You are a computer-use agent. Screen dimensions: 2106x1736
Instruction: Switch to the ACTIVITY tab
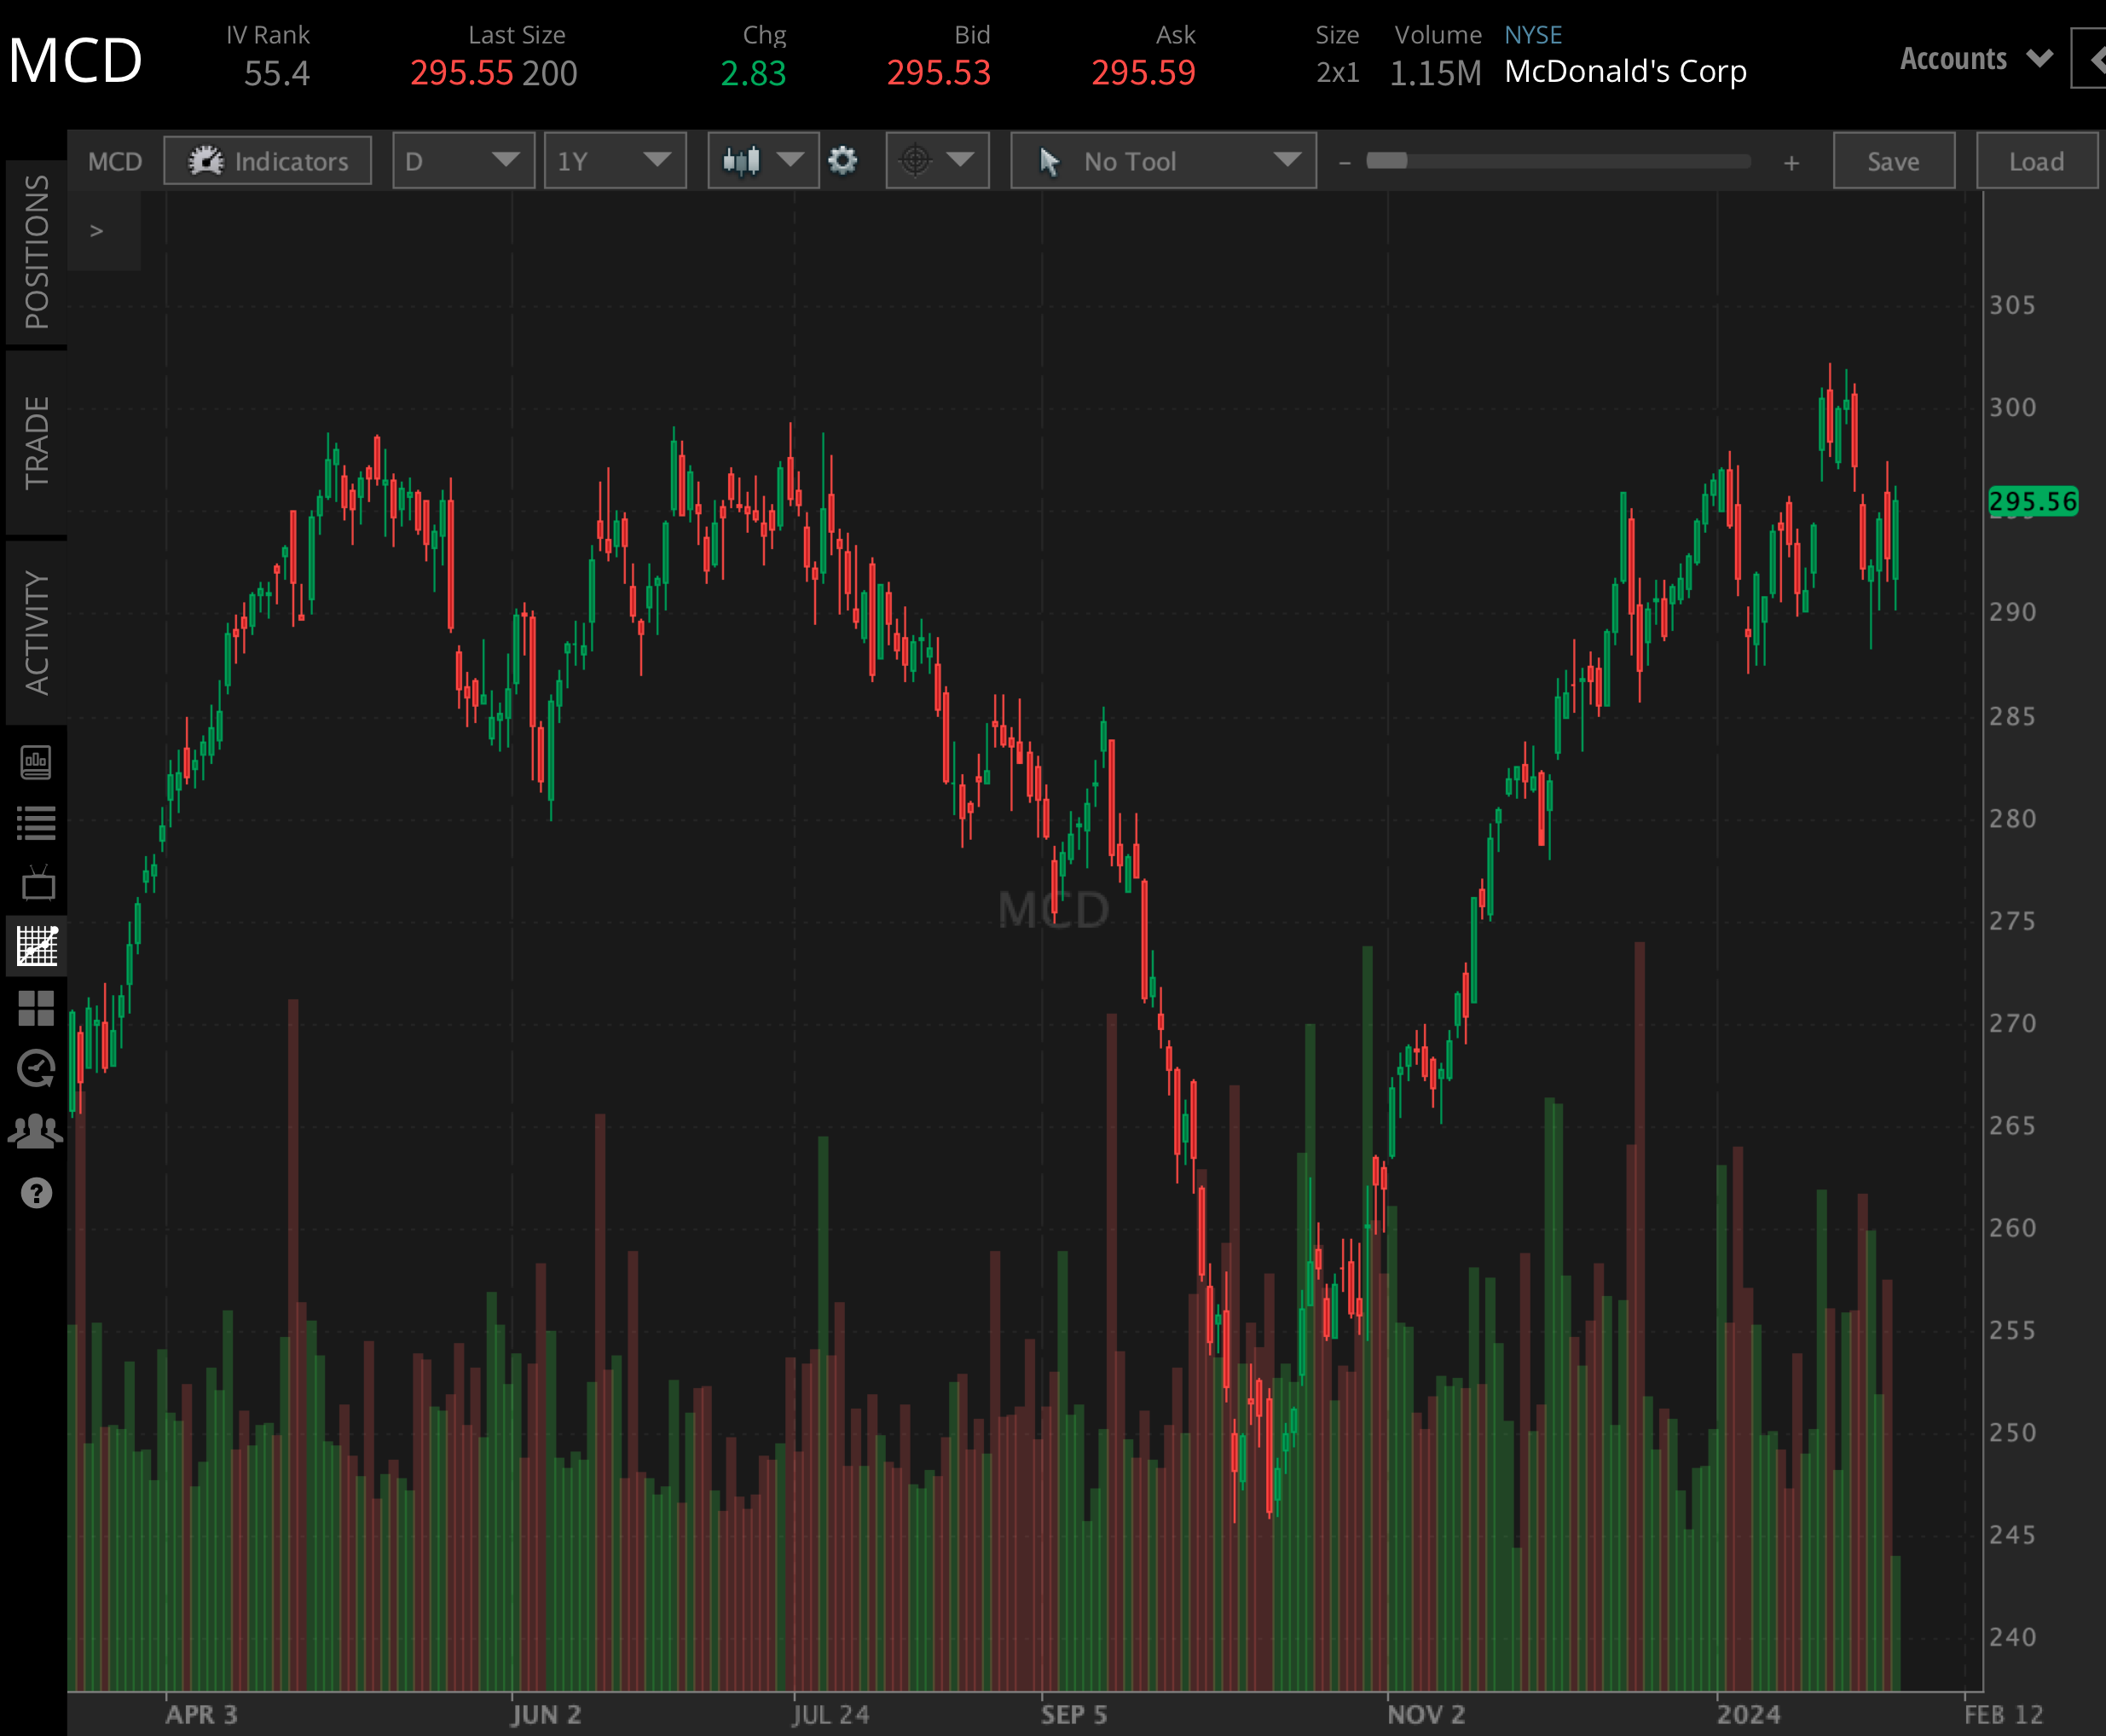[x=37, y=625]
